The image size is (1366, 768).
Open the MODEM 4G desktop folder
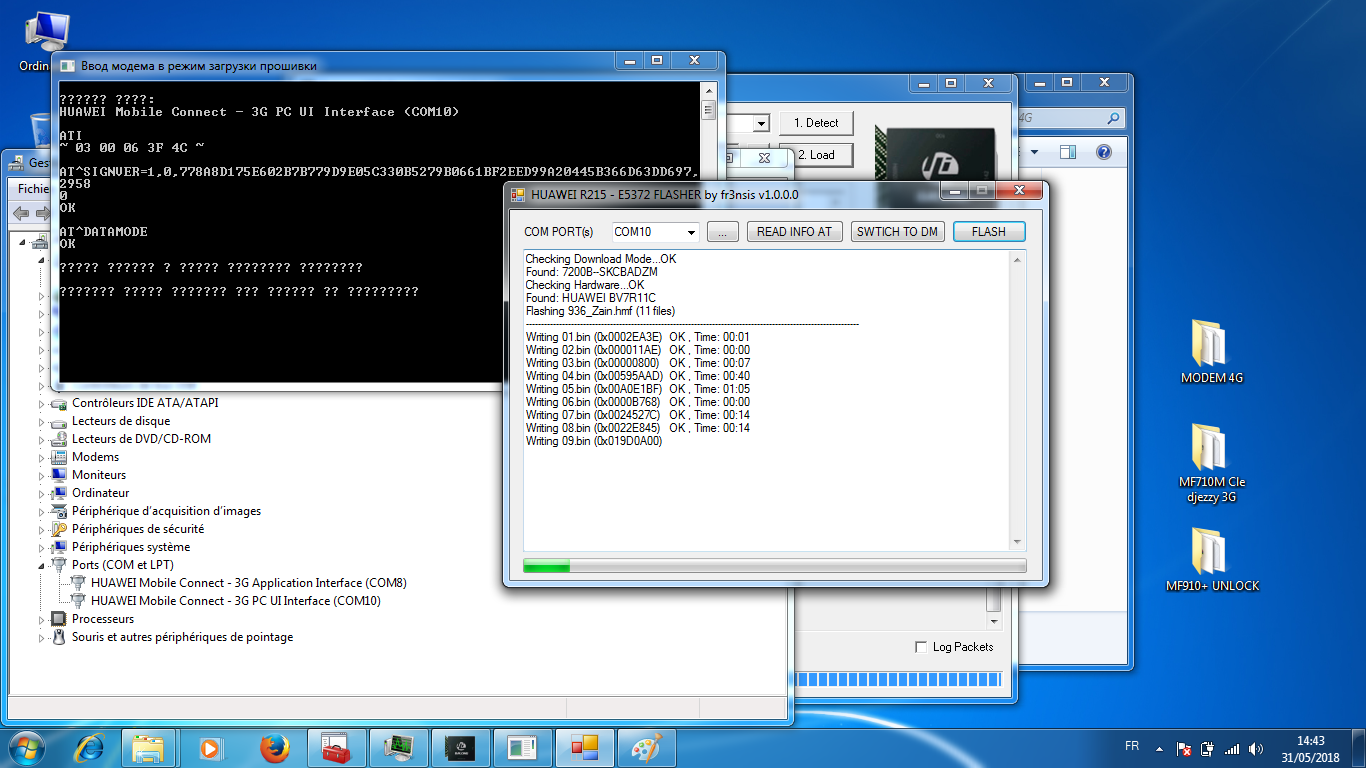(x=1212, y=352)
